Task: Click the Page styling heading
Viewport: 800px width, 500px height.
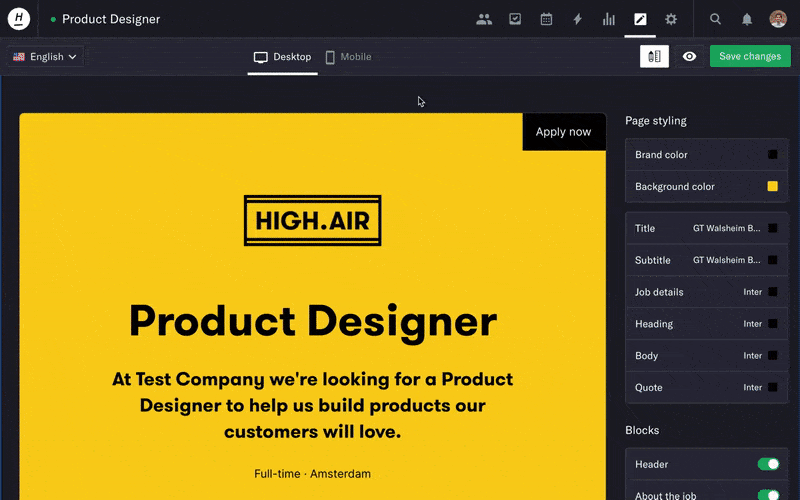Action: point(656,121)
